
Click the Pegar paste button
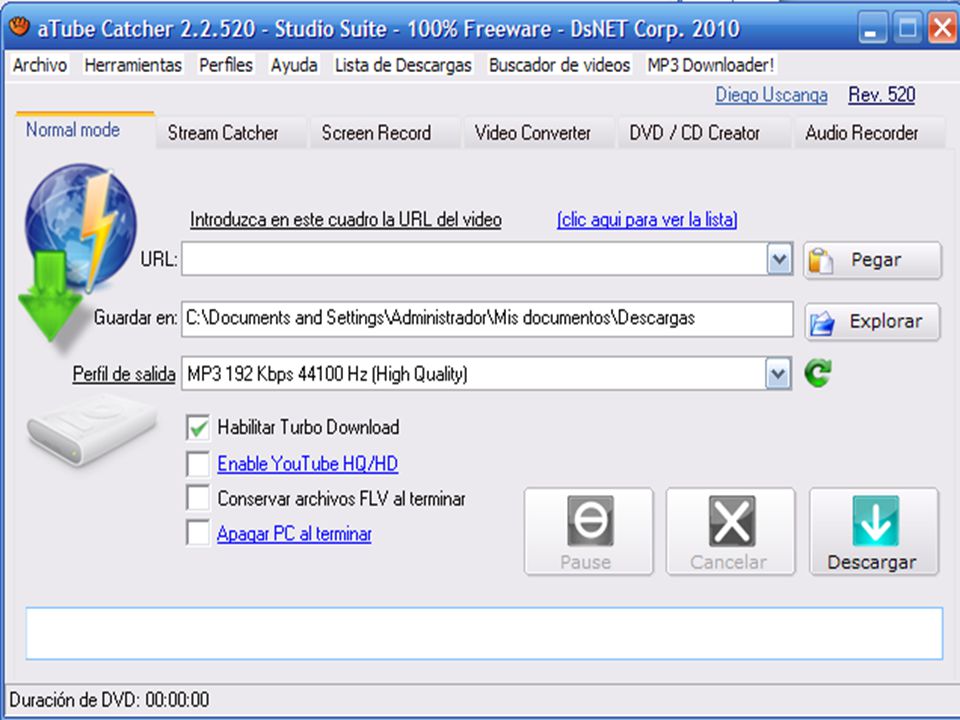pos(872,260)
